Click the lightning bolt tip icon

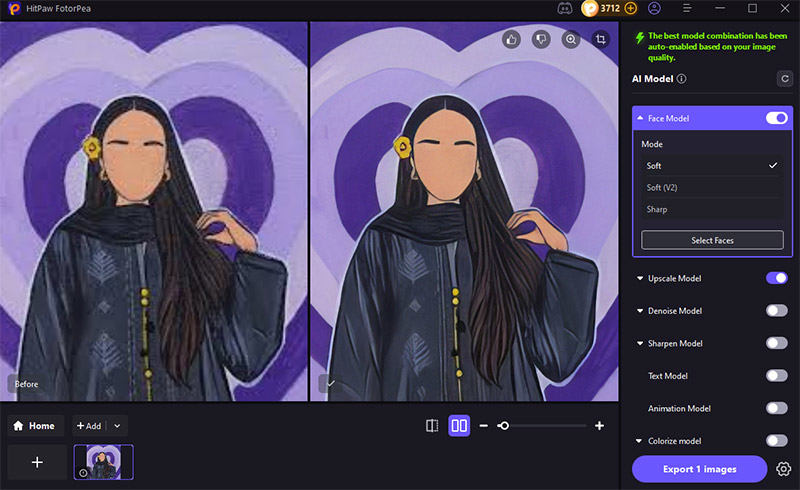pyautogui.click(x=639, y=38)
